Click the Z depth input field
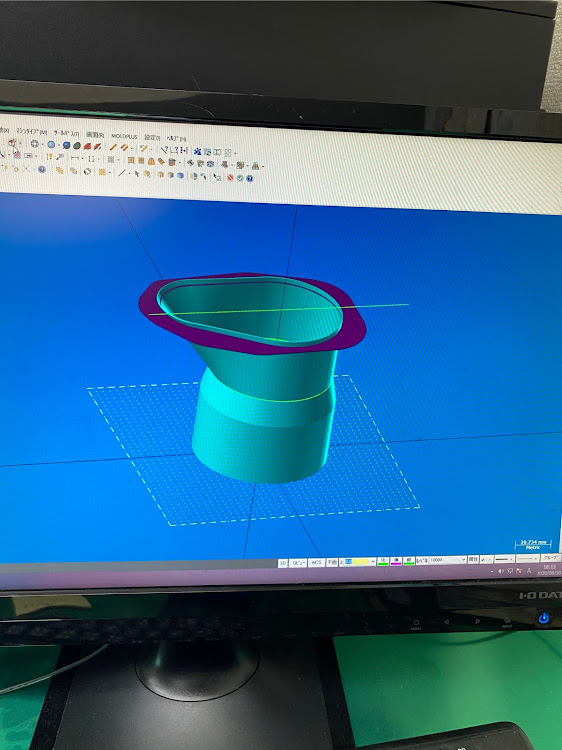This screenshot has height=750, width=562. [x=357, y=562]
